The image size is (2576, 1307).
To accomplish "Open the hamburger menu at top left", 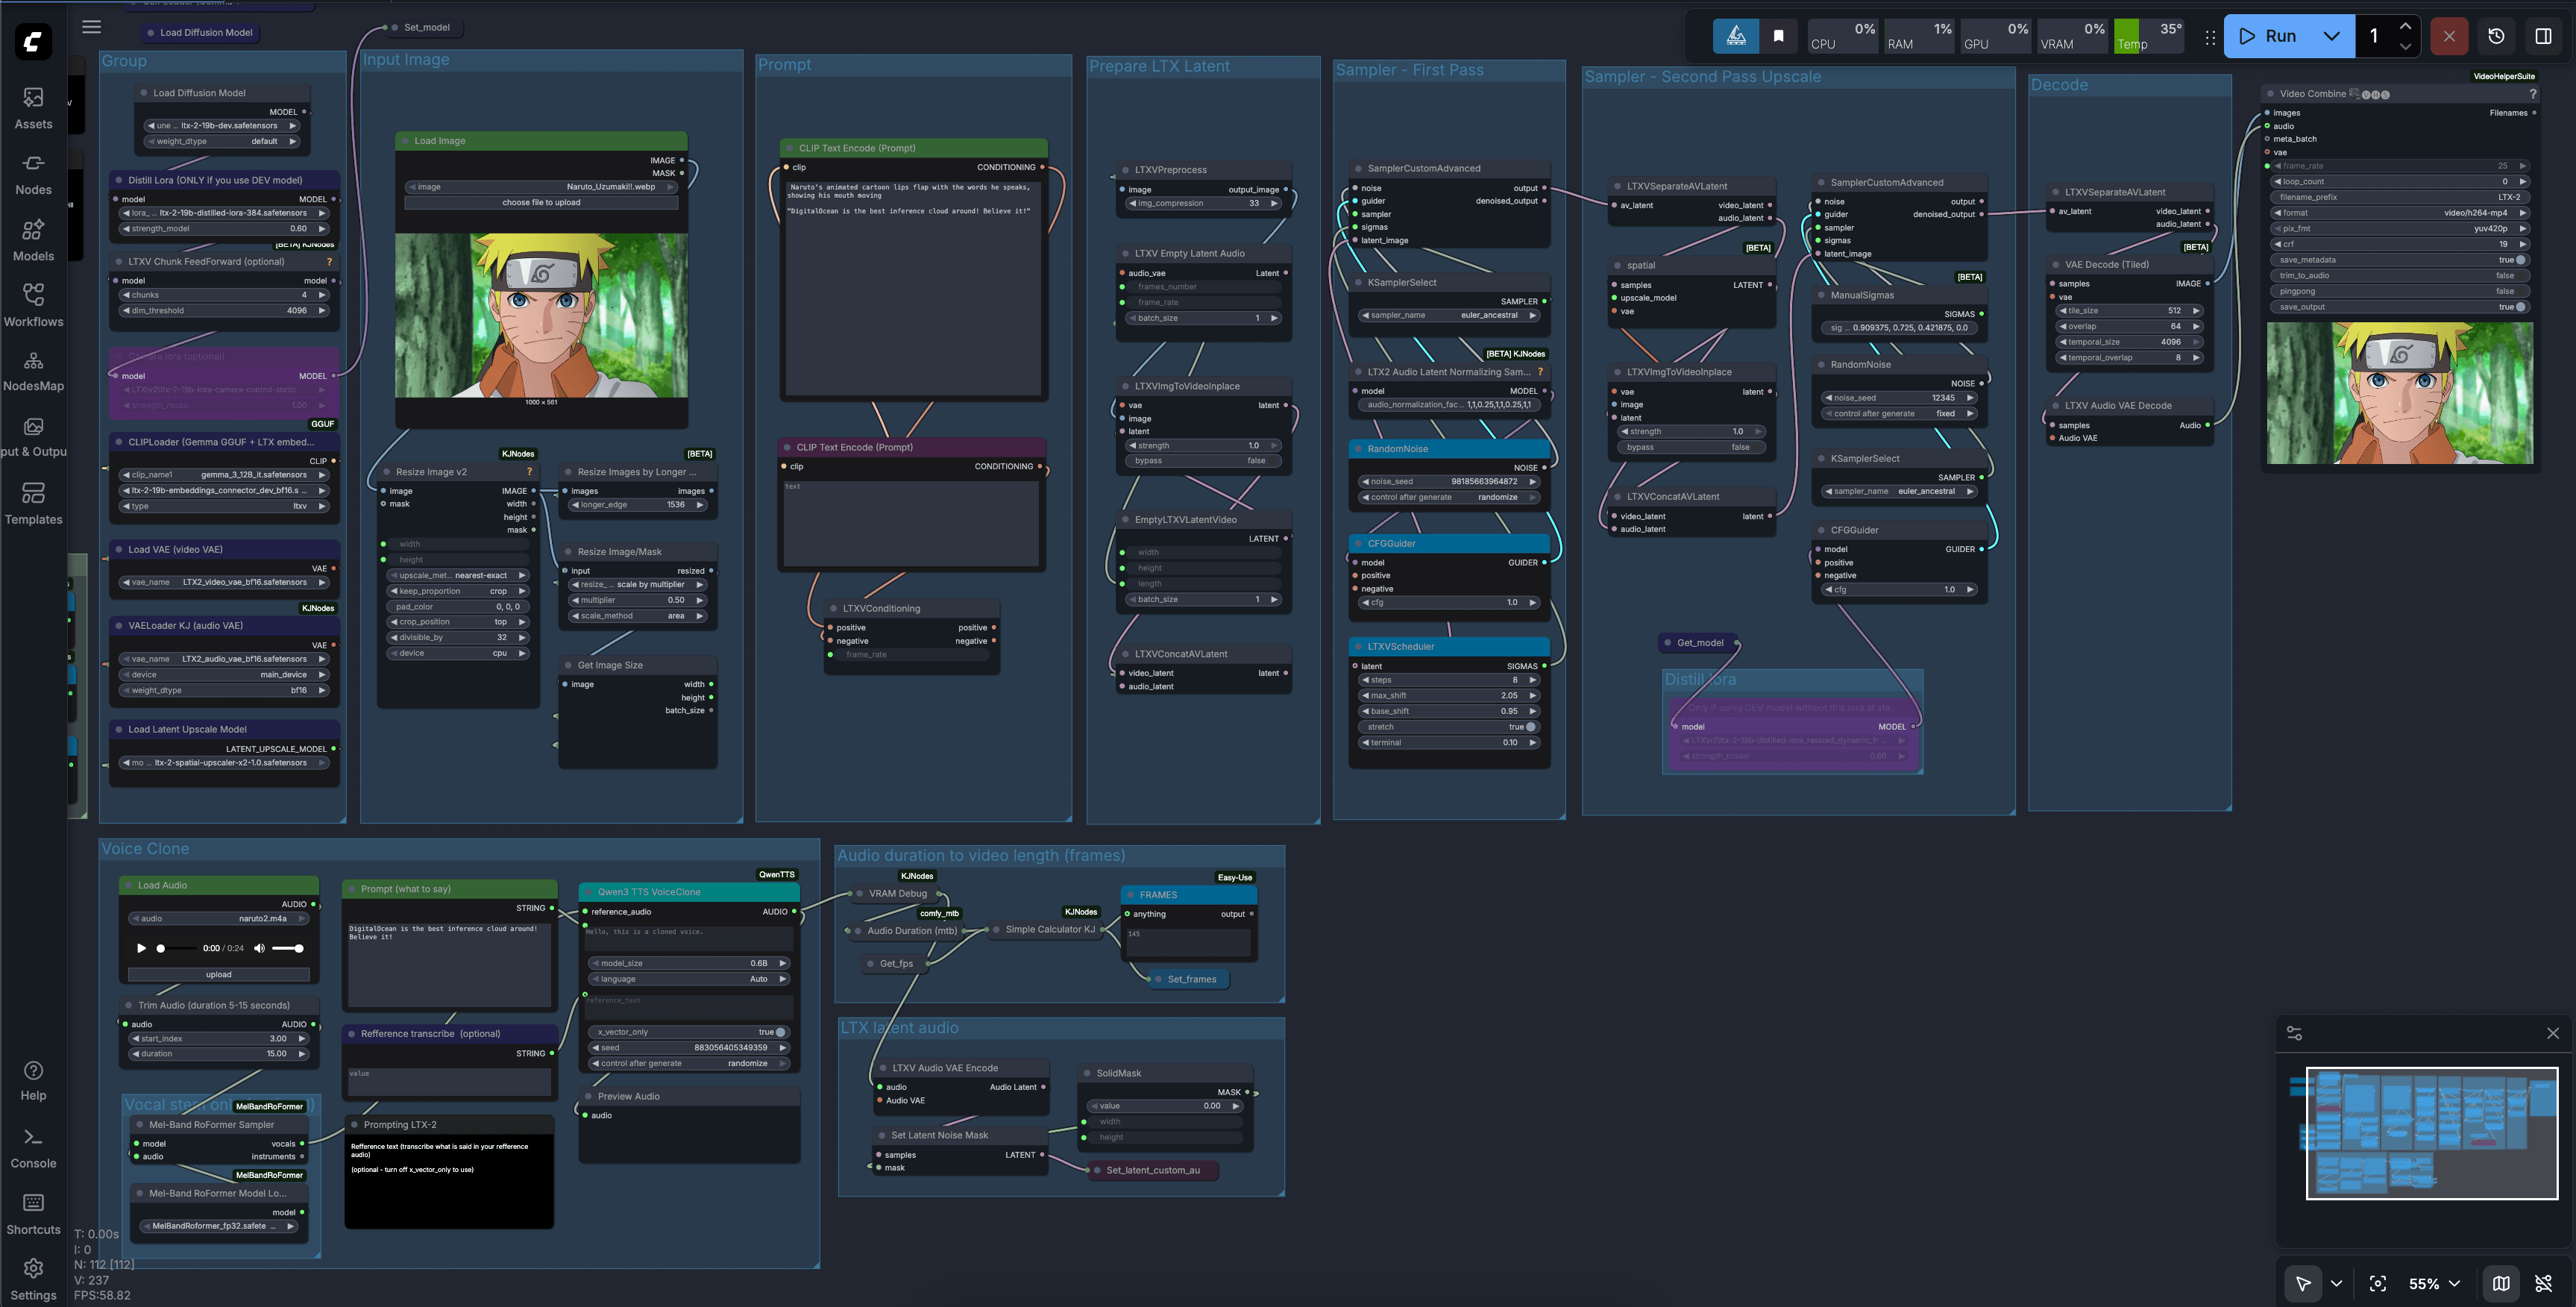I will pos(91,27).
